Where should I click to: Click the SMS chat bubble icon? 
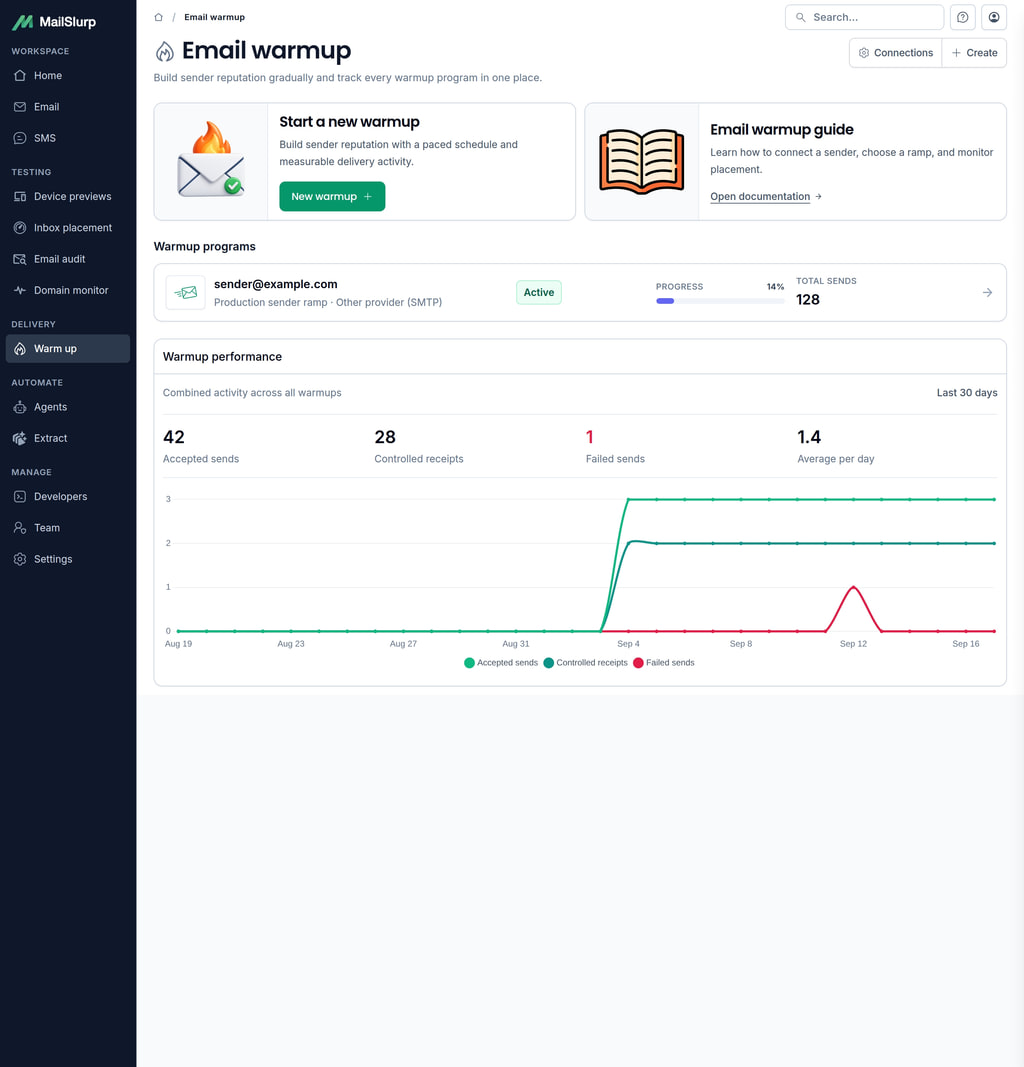pos(20,138)
